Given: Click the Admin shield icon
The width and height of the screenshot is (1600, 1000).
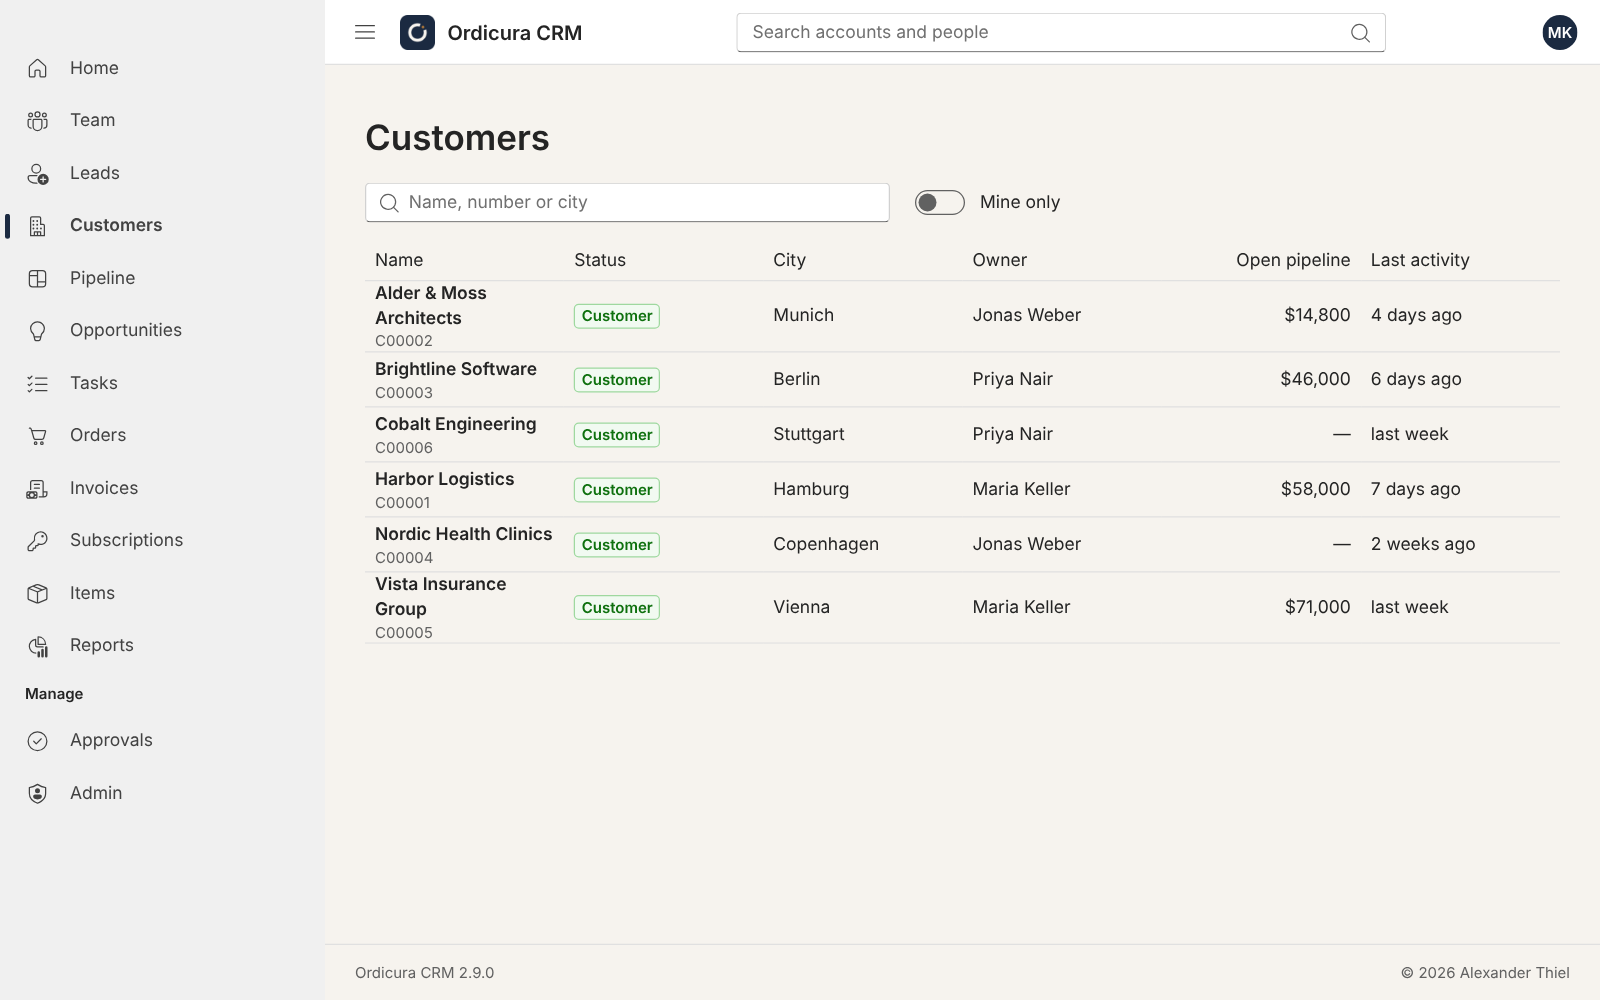Looking at the screenshot, I should point(38,794).
